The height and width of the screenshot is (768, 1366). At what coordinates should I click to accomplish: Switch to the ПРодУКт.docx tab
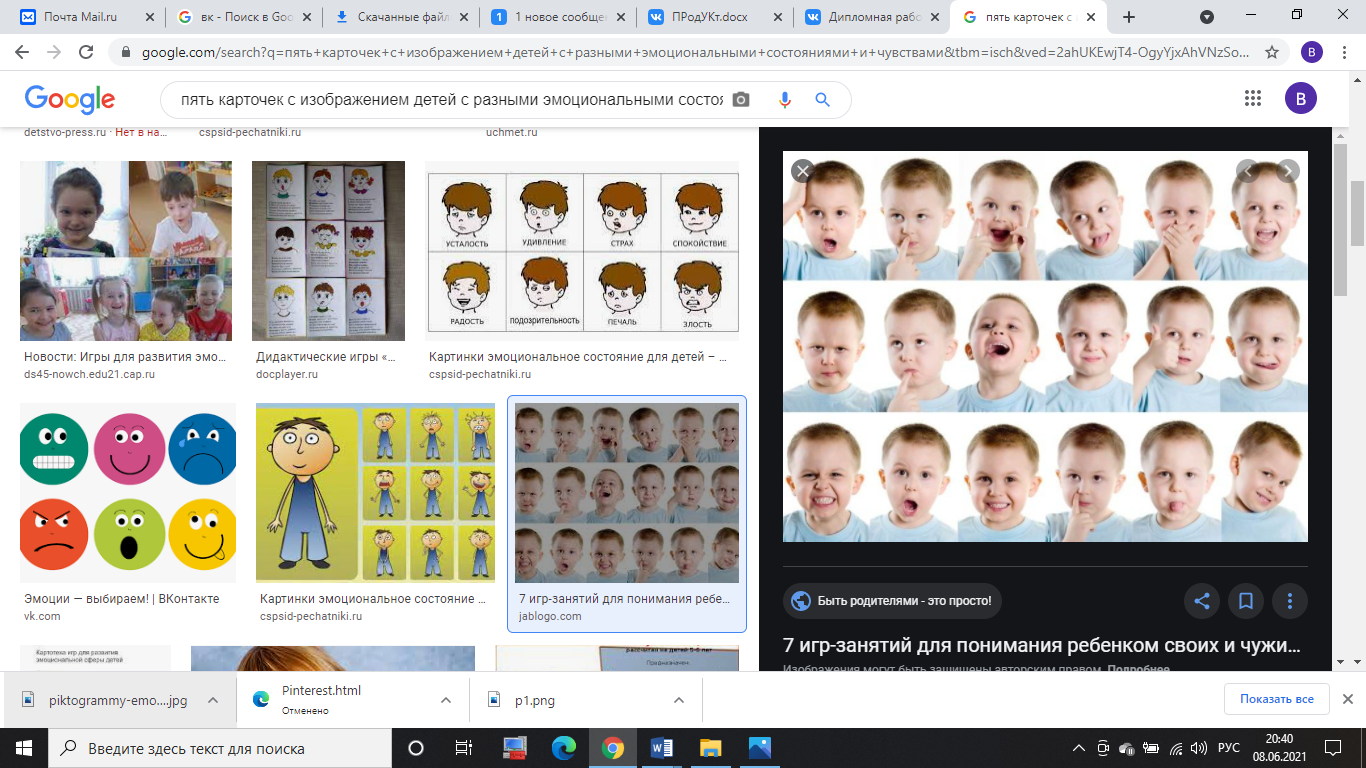coord(714,17)
